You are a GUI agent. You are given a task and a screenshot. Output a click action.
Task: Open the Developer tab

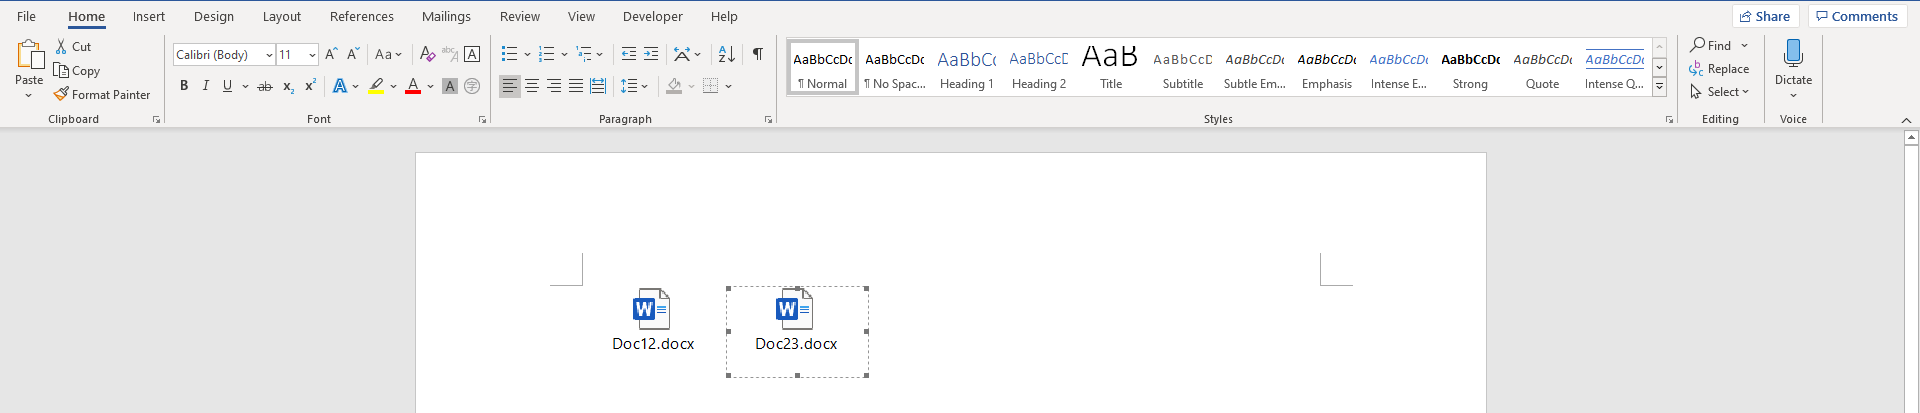point(653,16)
